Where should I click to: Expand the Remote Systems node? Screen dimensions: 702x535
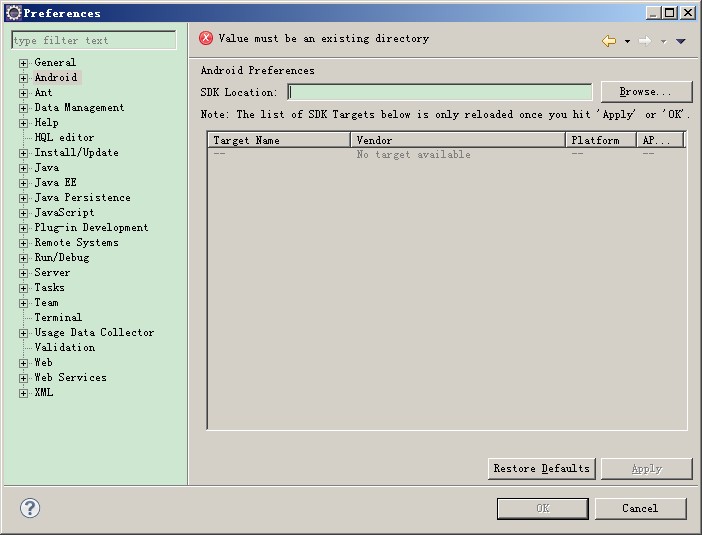23,243
